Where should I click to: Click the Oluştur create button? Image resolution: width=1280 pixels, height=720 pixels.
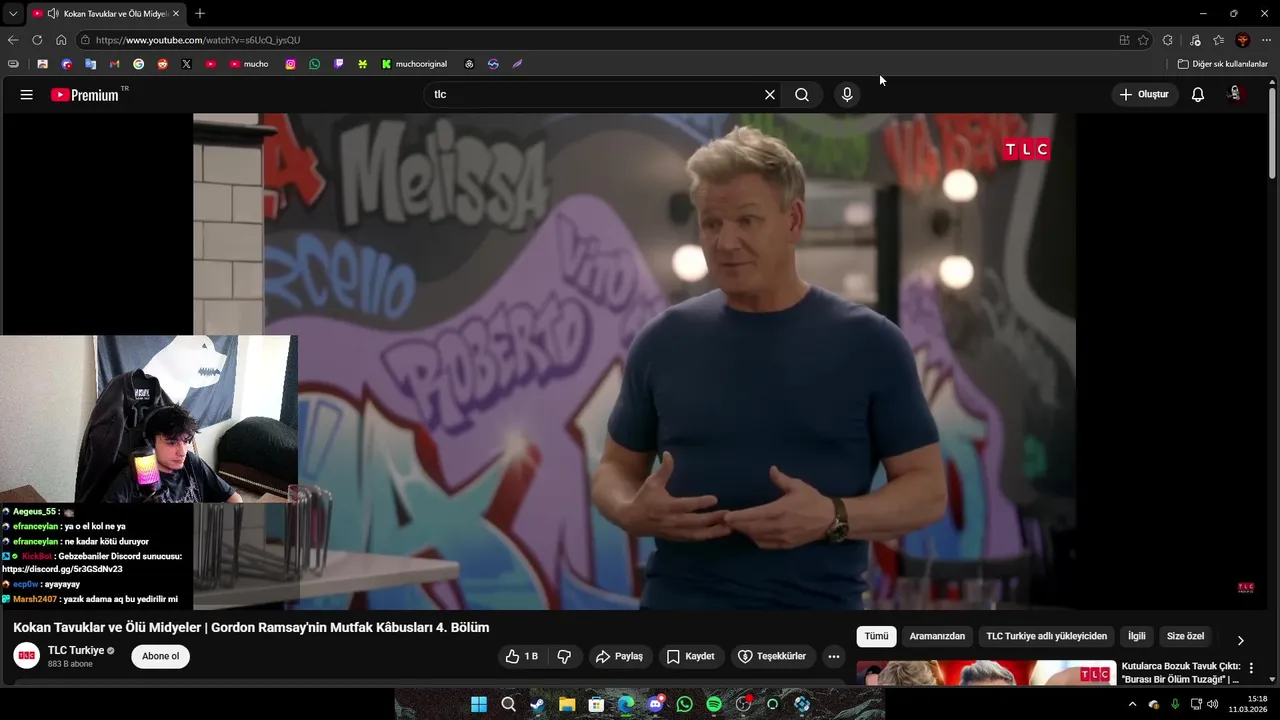pyautogui.click(x=1144, y=95)
